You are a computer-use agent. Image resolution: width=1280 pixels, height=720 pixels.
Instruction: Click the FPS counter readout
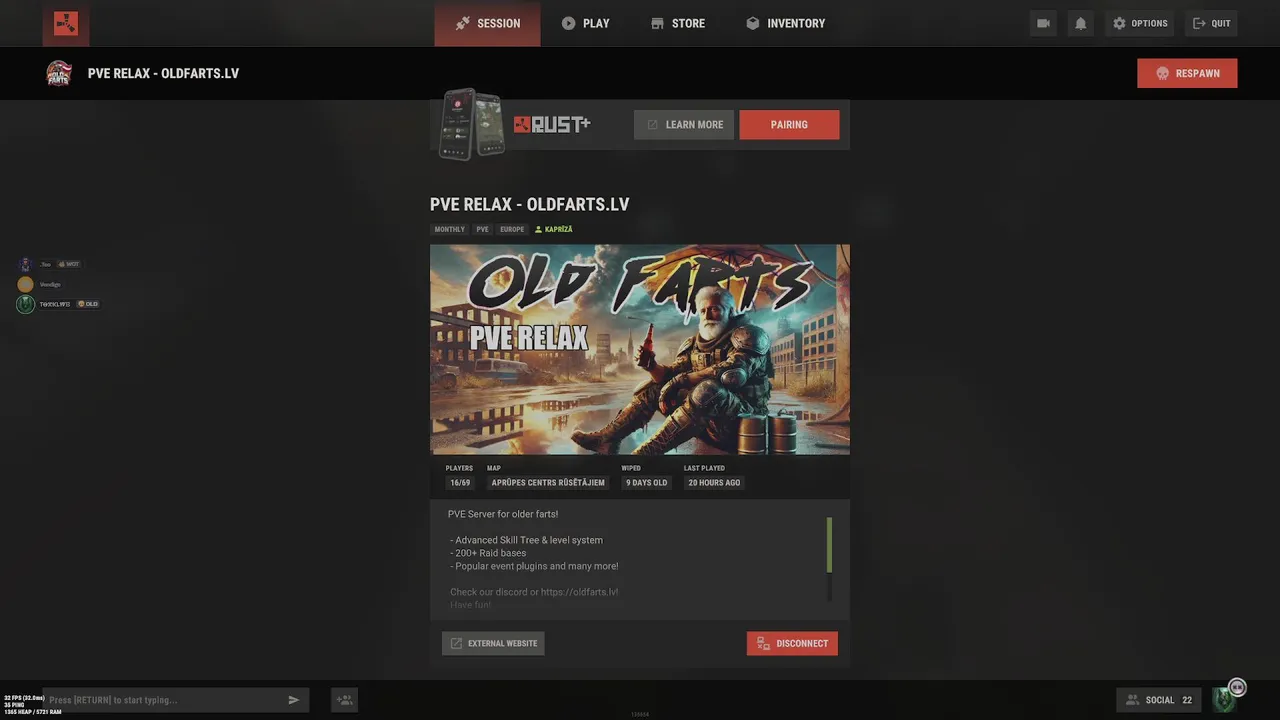25,698
